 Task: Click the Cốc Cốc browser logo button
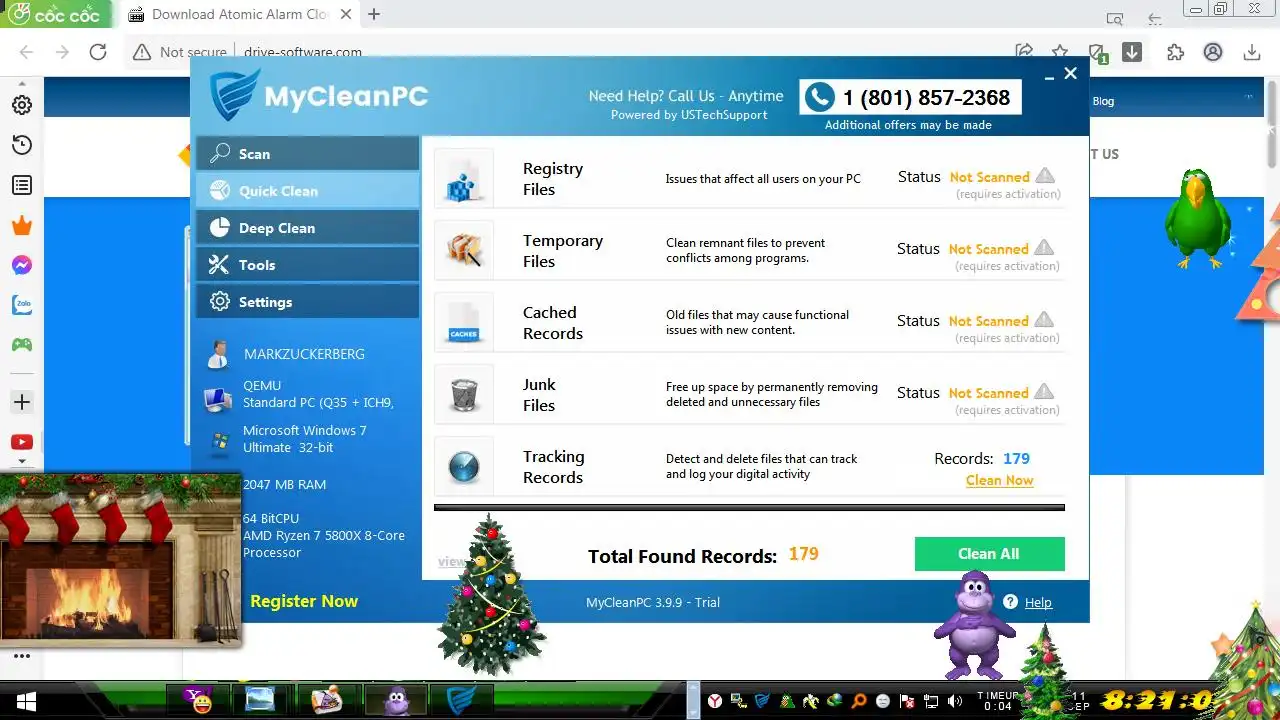(55, 14)
